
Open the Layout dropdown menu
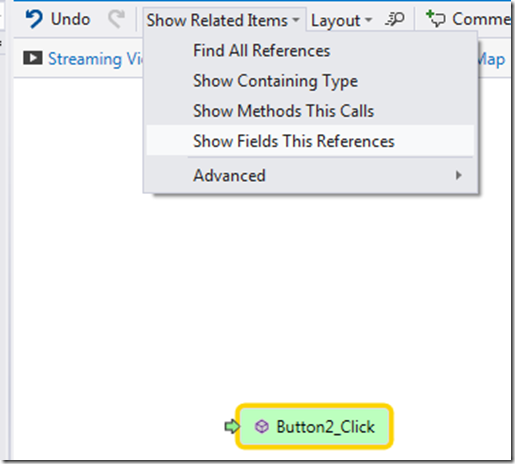pyautogui.click(x=341, y=21)
